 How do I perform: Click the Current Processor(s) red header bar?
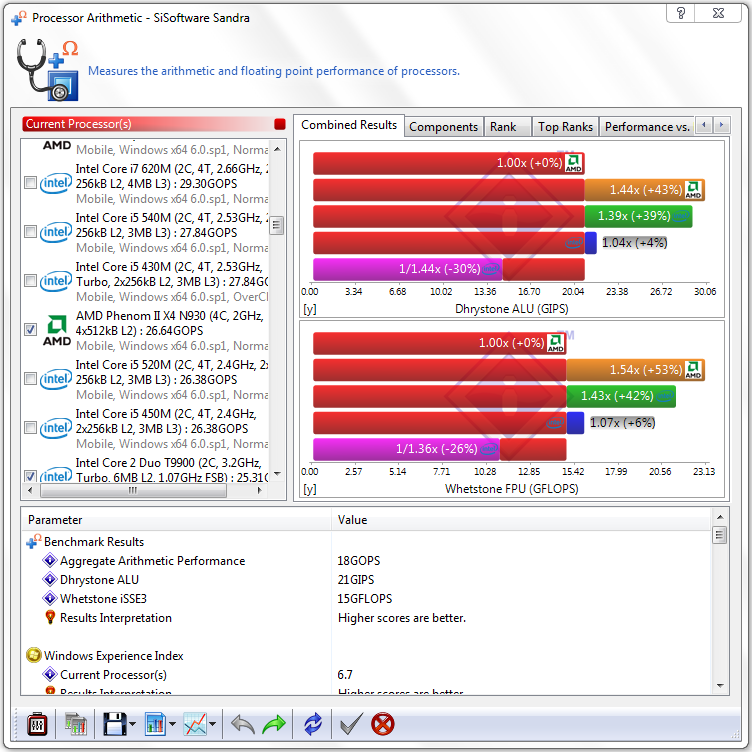point(154,124)
